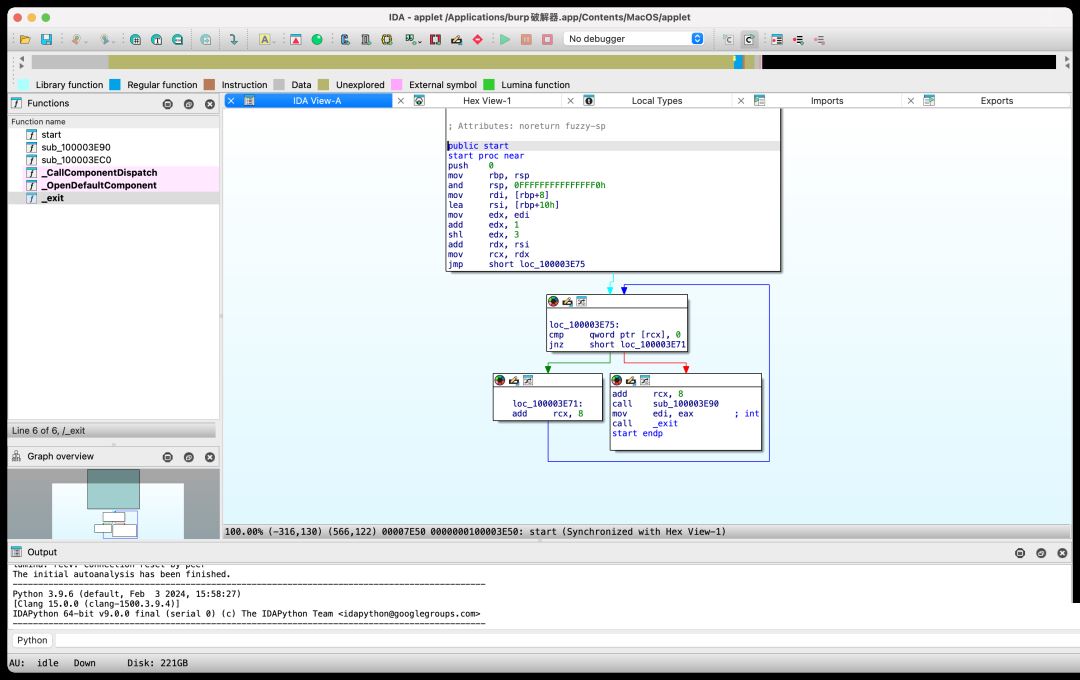Select start in the Functions list
This screenshot has height=680, width=1080.
pyautogui.click(x=114, y=134)
